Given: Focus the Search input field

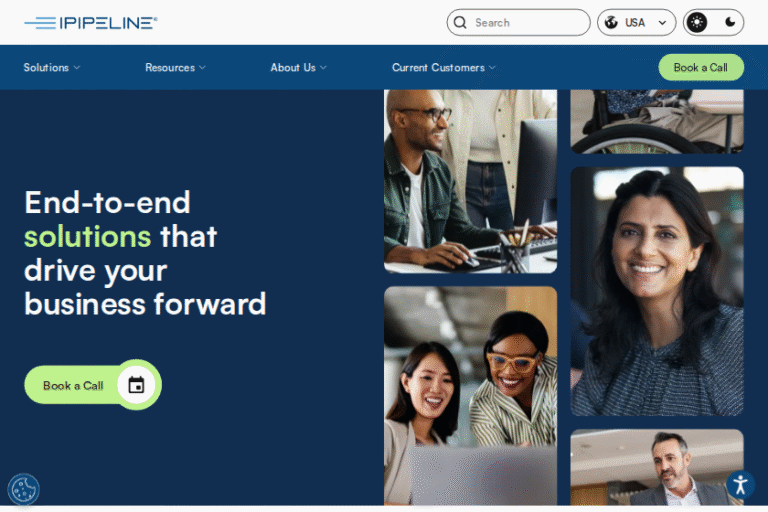Looking at the screenshot, I should pos(518,23).
